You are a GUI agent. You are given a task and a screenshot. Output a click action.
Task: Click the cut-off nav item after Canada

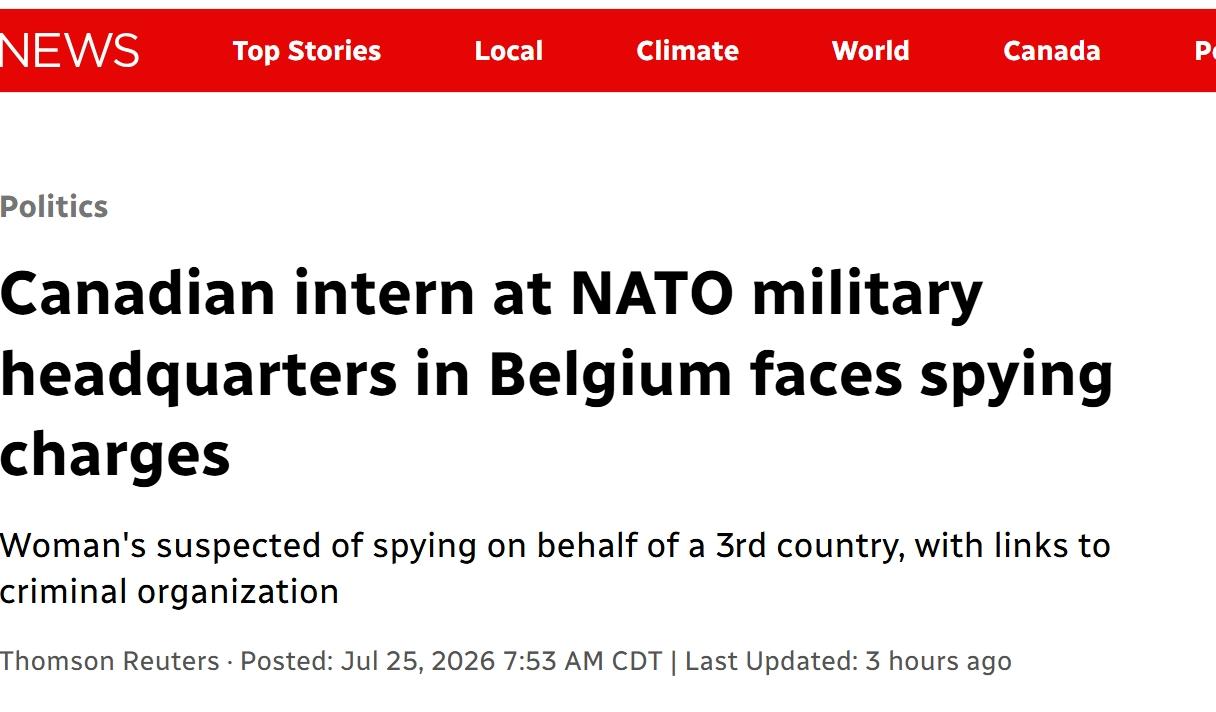(1205, 51)
